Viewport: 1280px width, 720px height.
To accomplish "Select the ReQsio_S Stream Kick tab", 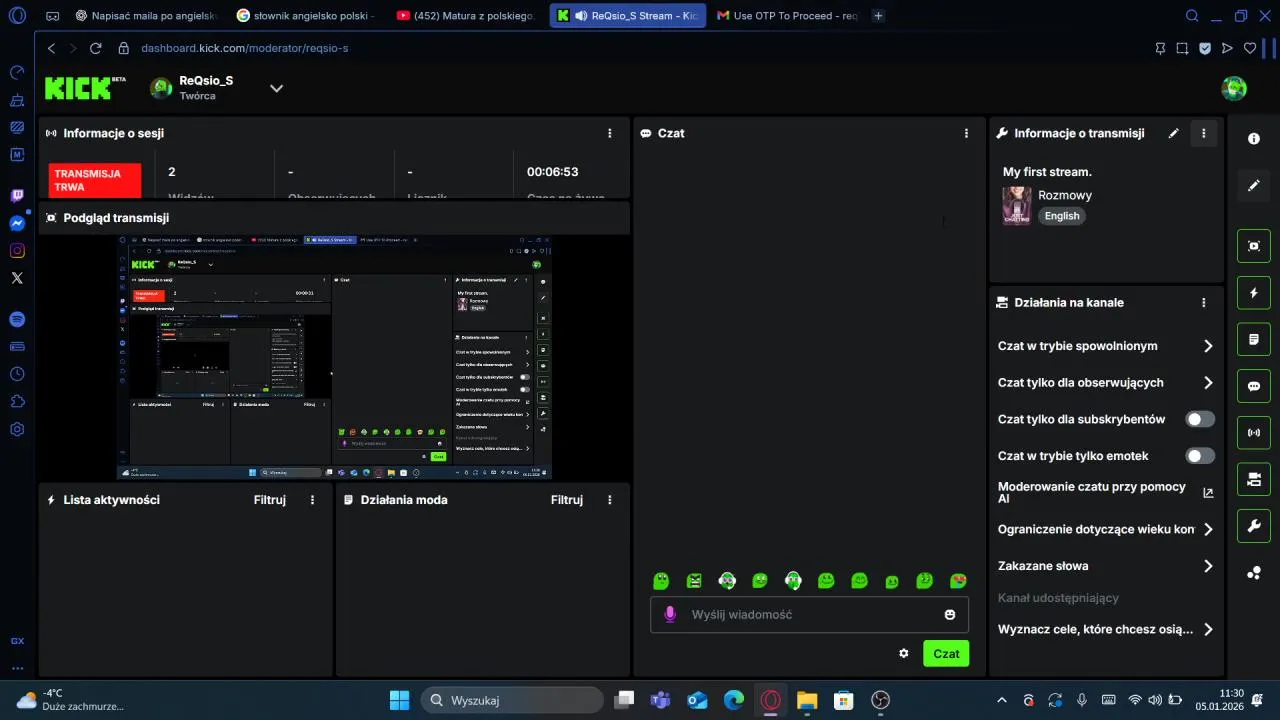I will (x=628, y=15).
